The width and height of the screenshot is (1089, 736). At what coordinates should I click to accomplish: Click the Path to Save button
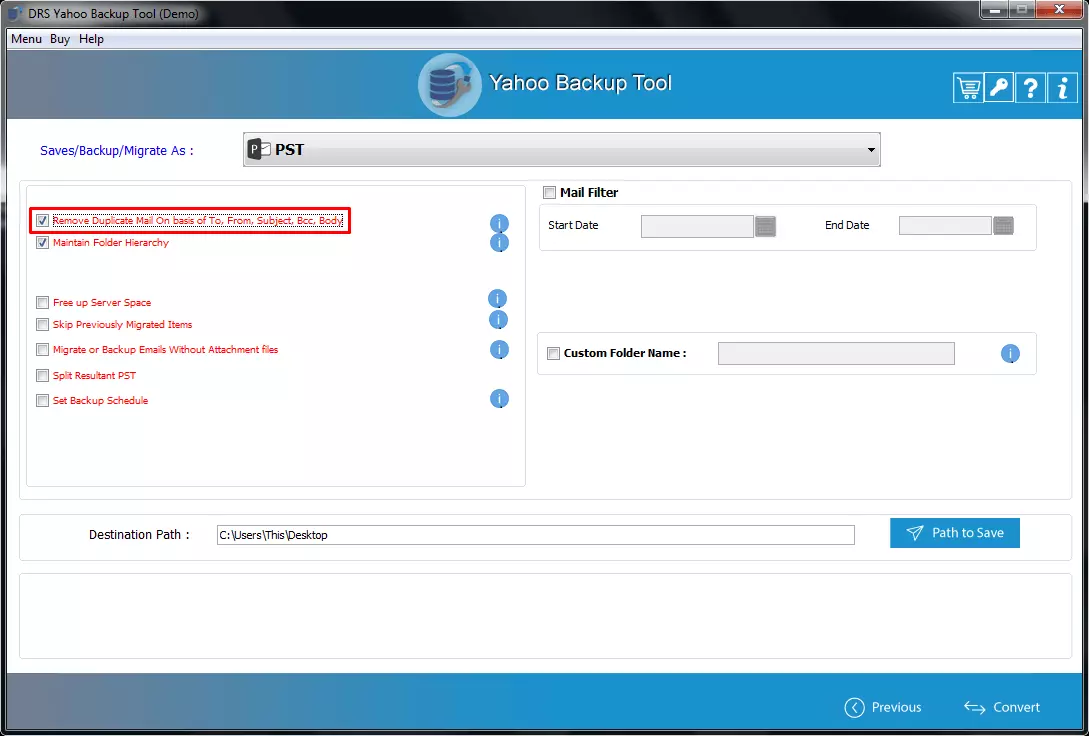955,533
